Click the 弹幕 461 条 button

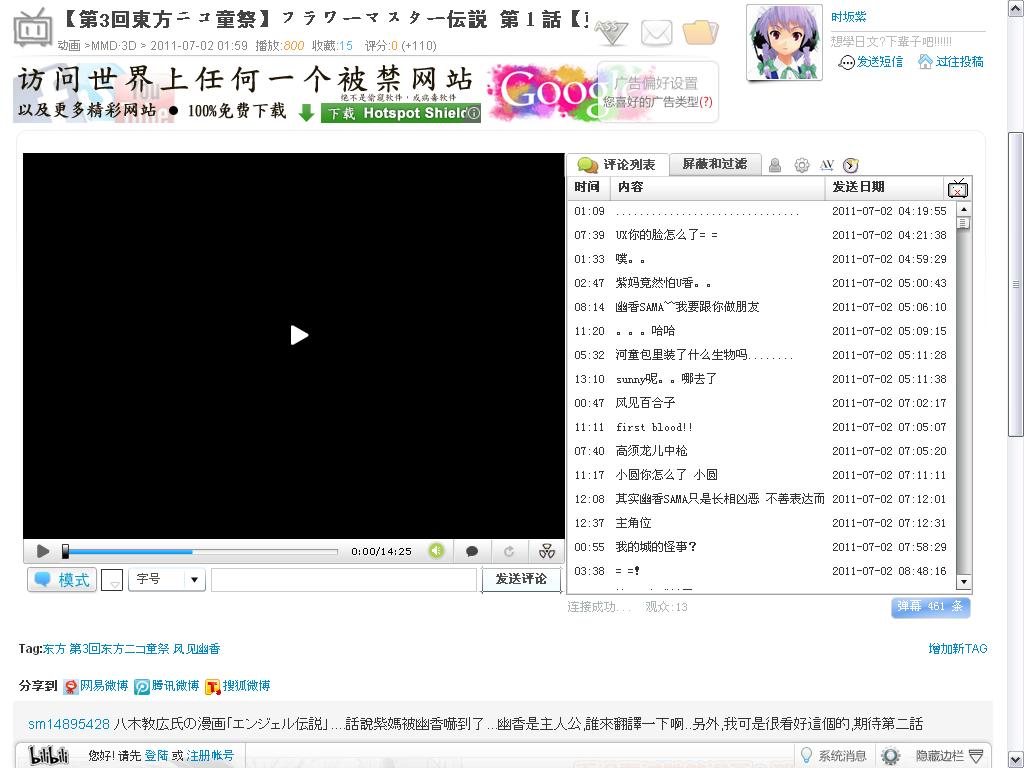tap(930, 607)
